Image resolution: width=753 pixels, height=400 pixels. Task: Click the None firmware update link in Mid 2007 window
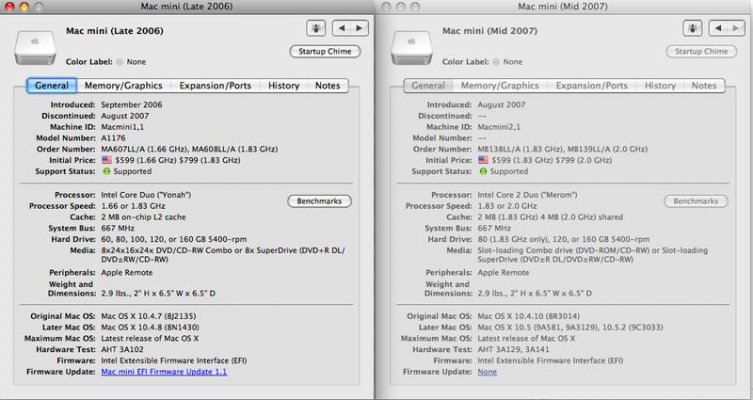[x=487, y=372]
